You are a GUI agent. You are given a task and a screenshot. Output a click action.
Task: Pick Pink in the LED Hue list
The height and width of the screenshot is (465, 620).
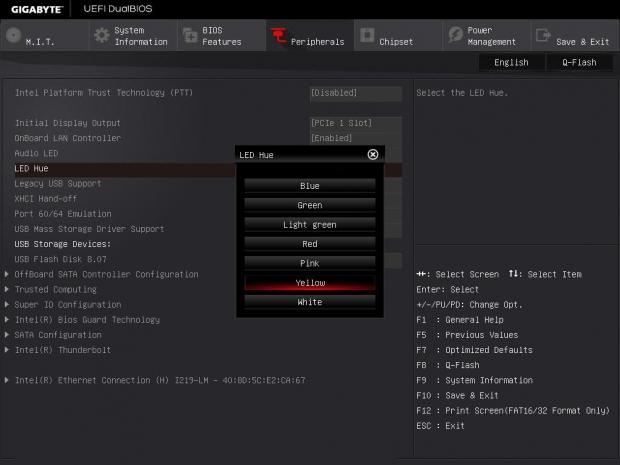point(310,263)
